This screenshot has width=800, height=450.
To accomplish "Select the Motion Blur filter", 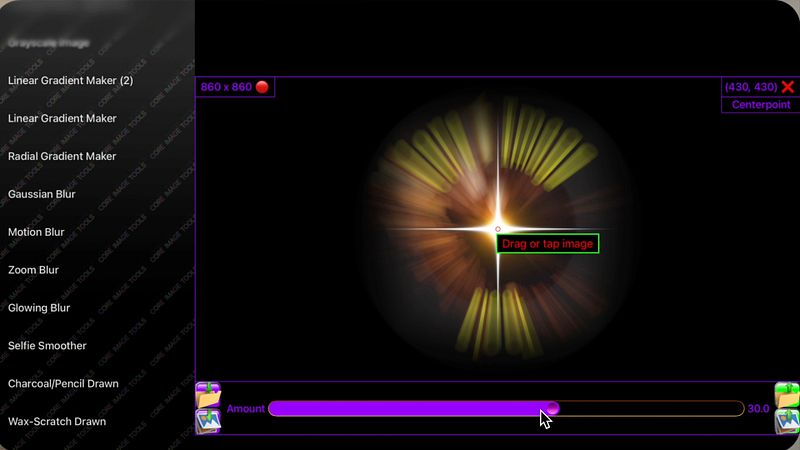I will click(x=36, y=232).
